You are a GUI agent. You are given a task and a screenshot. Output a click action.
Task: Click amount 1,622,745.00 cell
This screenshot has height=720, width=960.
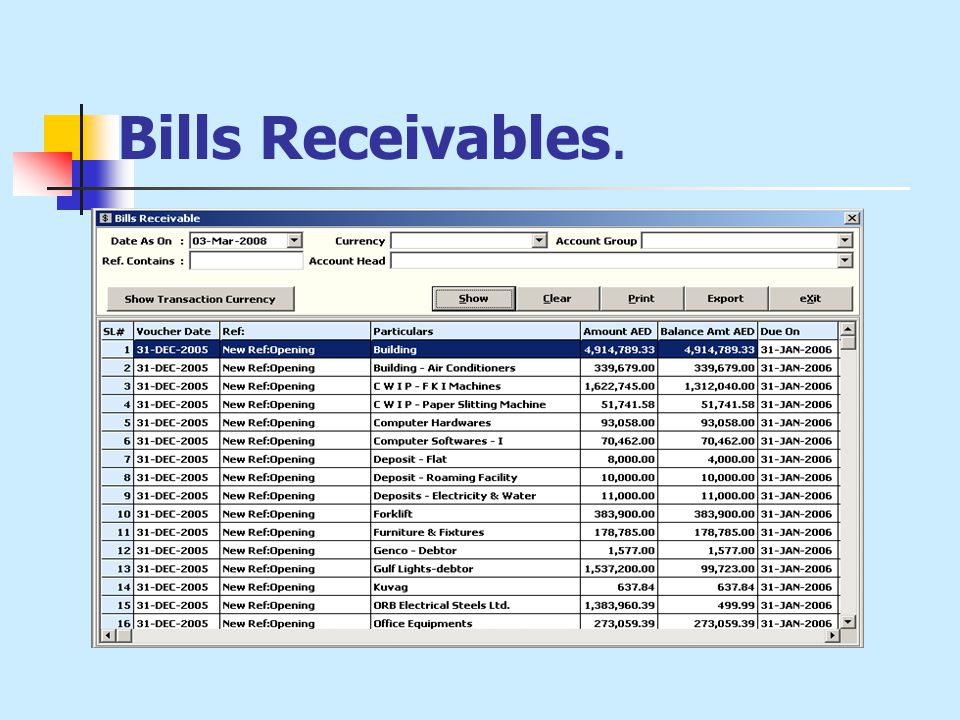point(618,386)
